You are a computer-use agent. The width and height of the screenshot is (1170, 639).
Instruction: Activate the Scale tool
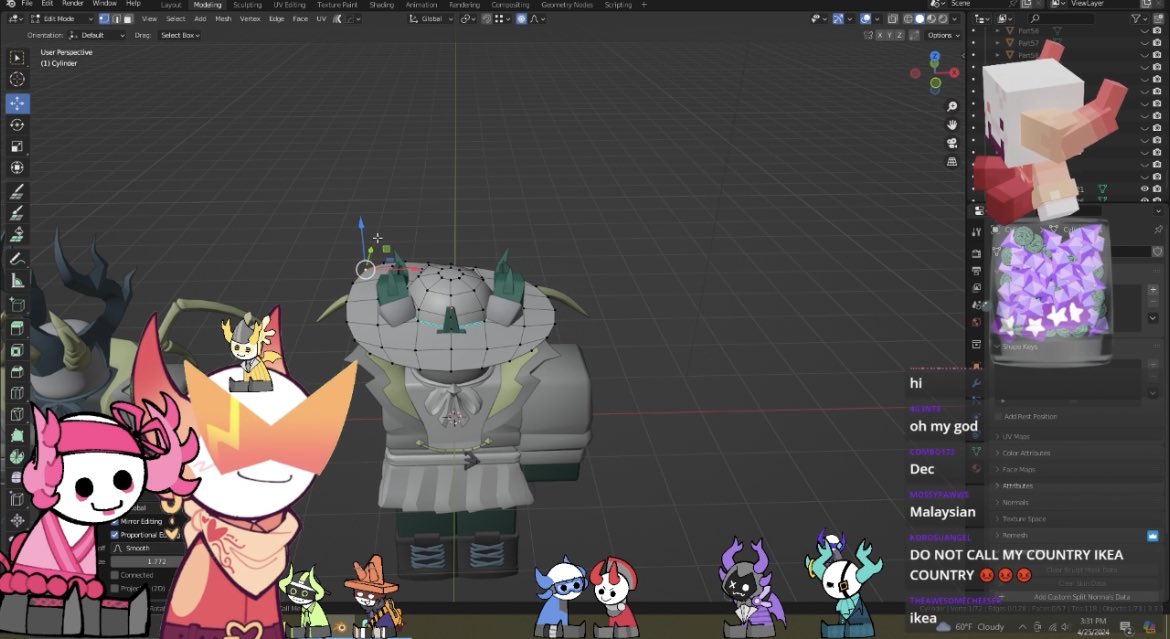[x=17, y=146]
